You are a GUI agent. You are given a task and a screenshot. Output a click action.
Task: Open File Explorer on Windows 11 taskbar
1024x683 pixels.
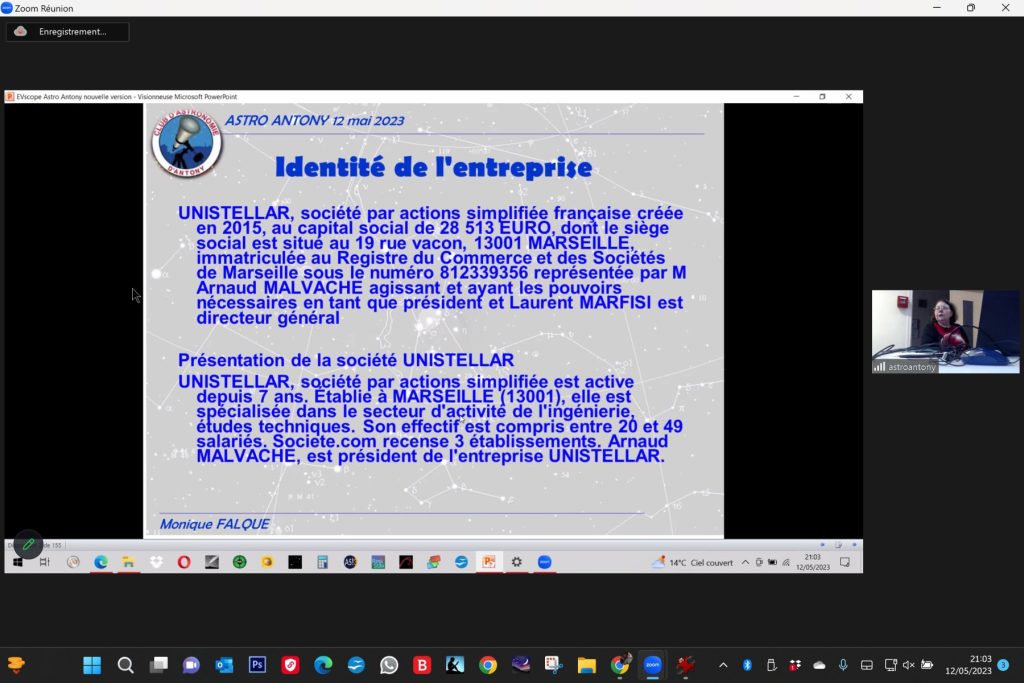(586, 665)
